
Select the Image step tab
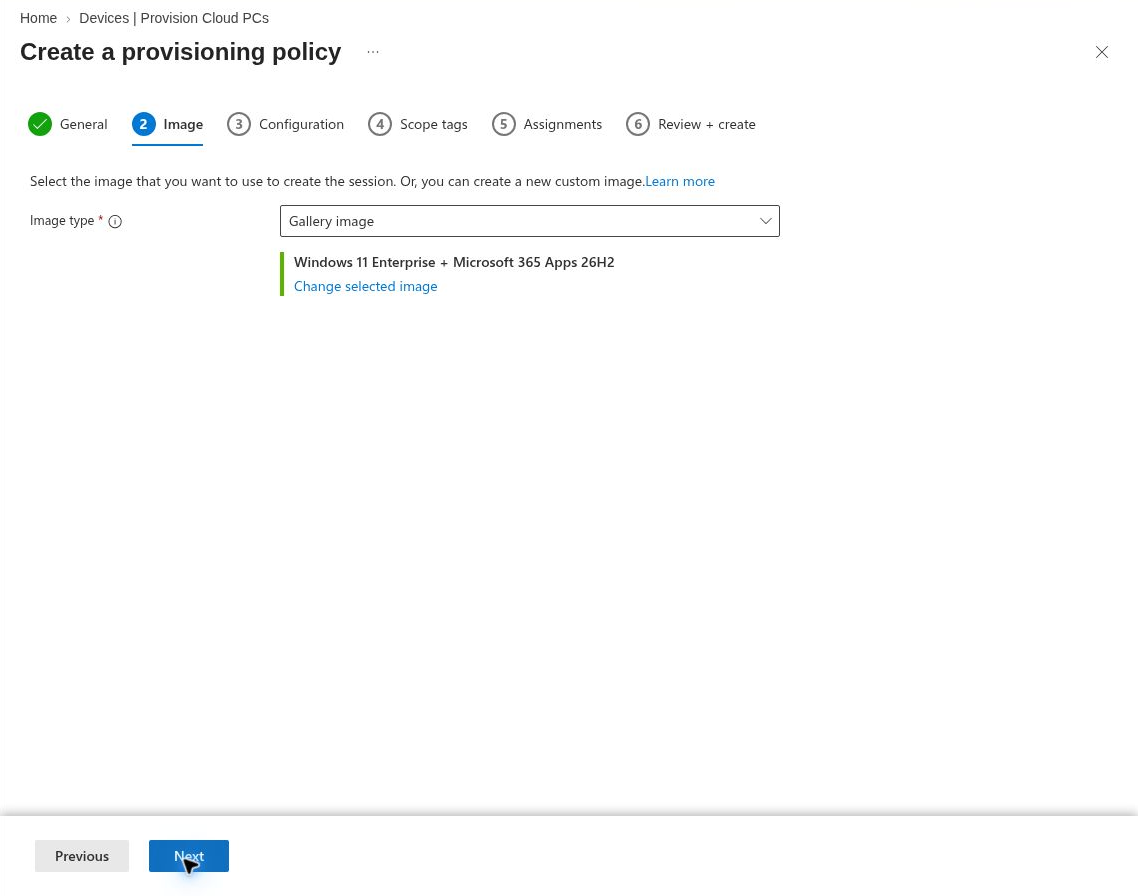[168, 124]
